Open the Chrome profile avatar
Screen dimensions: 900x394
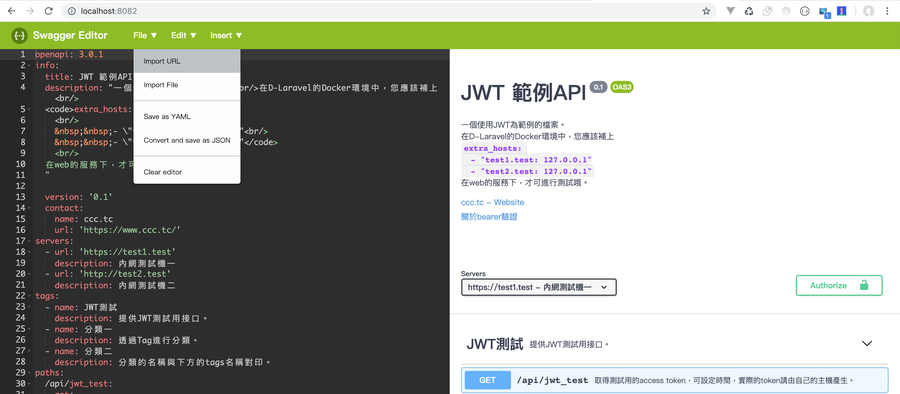(x=869, y=11)
